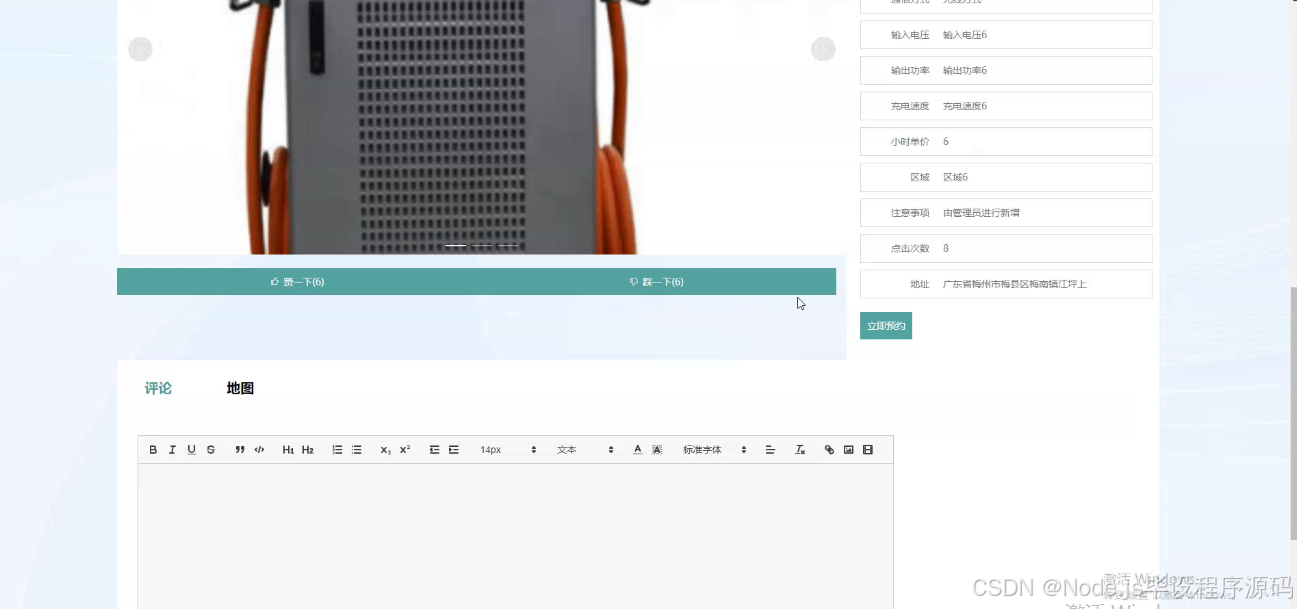Viewport: 1297px width, 609px height.
Task: Insert a hyperlink
Action: pyautogui.click(x=829, y=450)
